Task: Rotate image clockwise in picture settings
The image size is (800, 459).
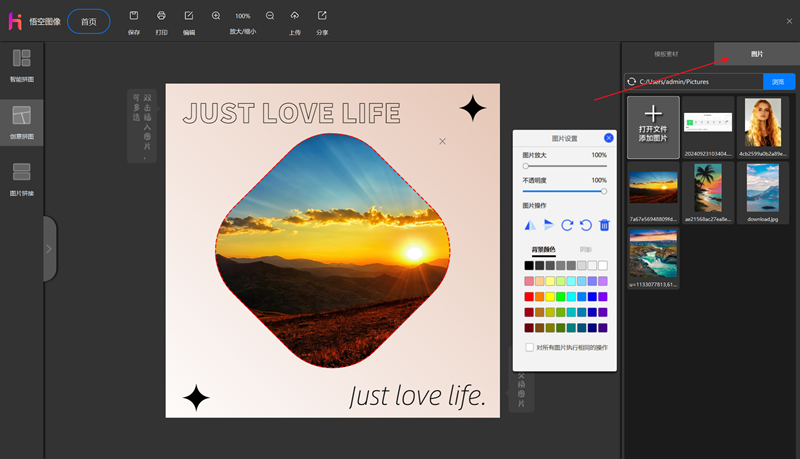Action: click(x=567, y=226)
